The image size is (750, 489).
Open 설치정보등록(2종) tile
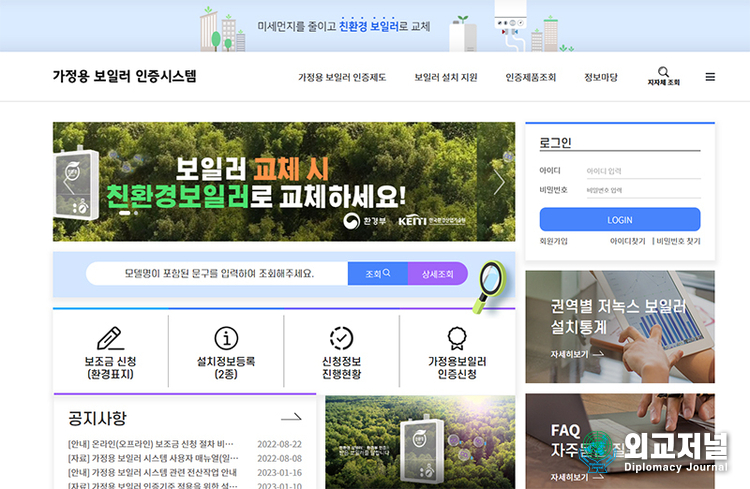226,351
